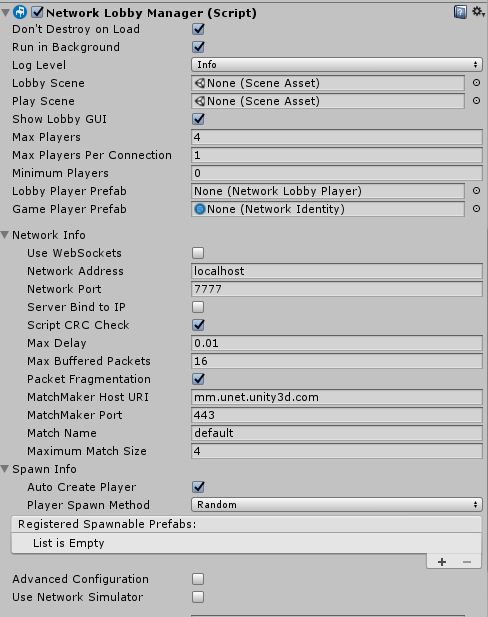Screen dimensions: 488x617
Task: Toggle Packet Fragmentation checkbox
Action: [x=198, y=379]
